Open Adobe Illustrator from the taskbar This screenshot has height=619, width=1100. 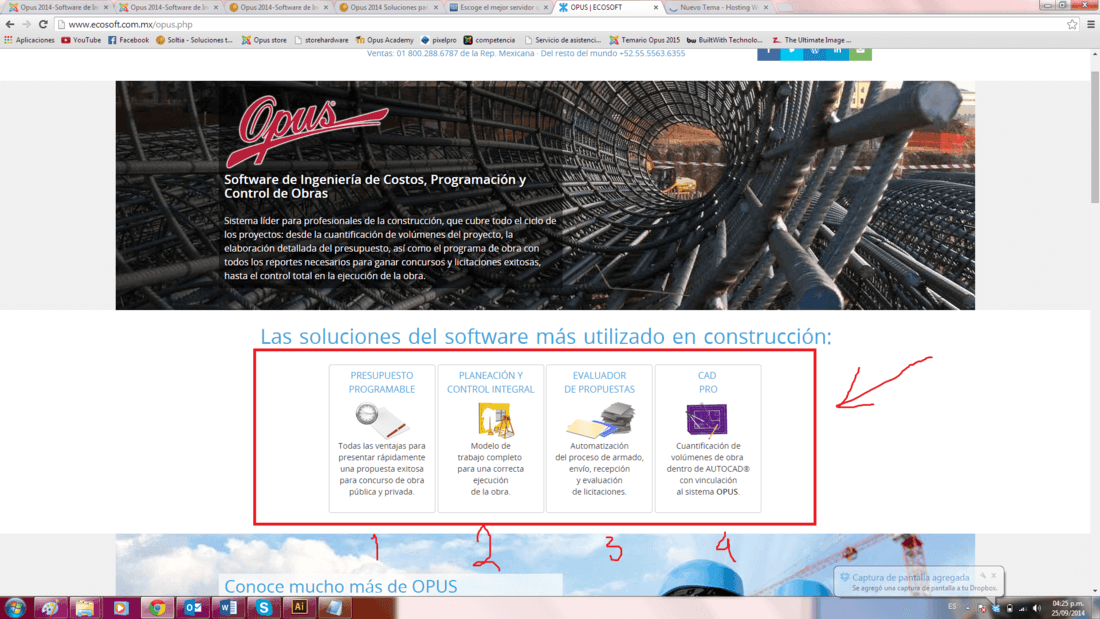click(x=300, y=608)
